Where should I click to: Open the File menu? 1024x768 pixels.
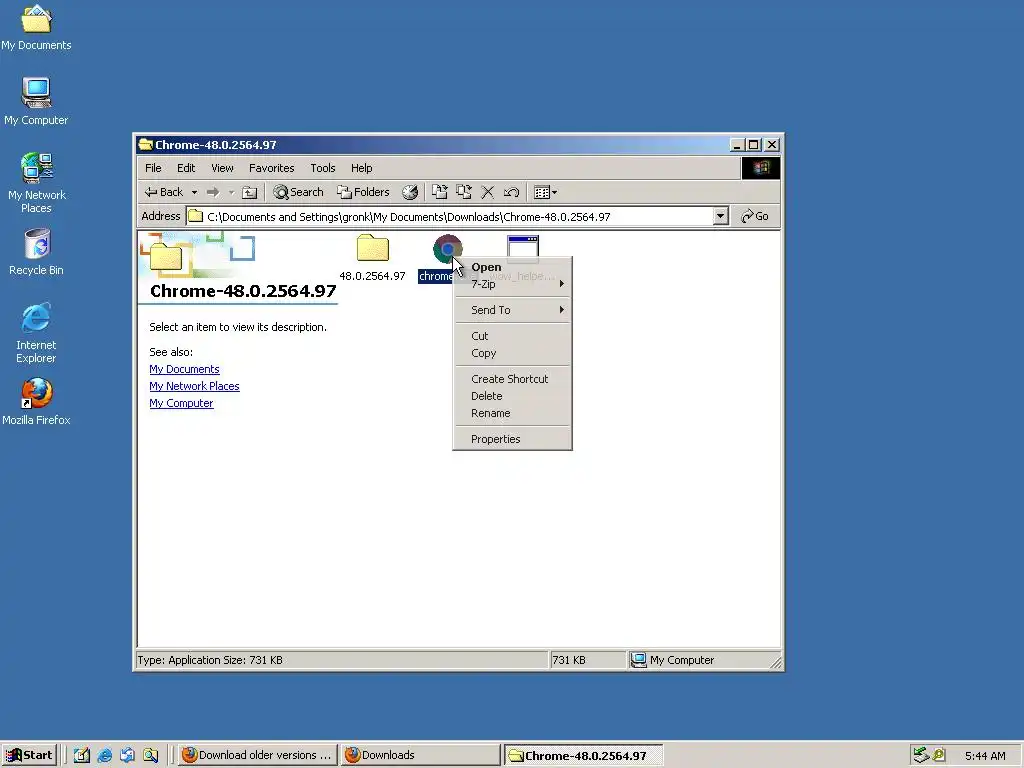(153, 168)
